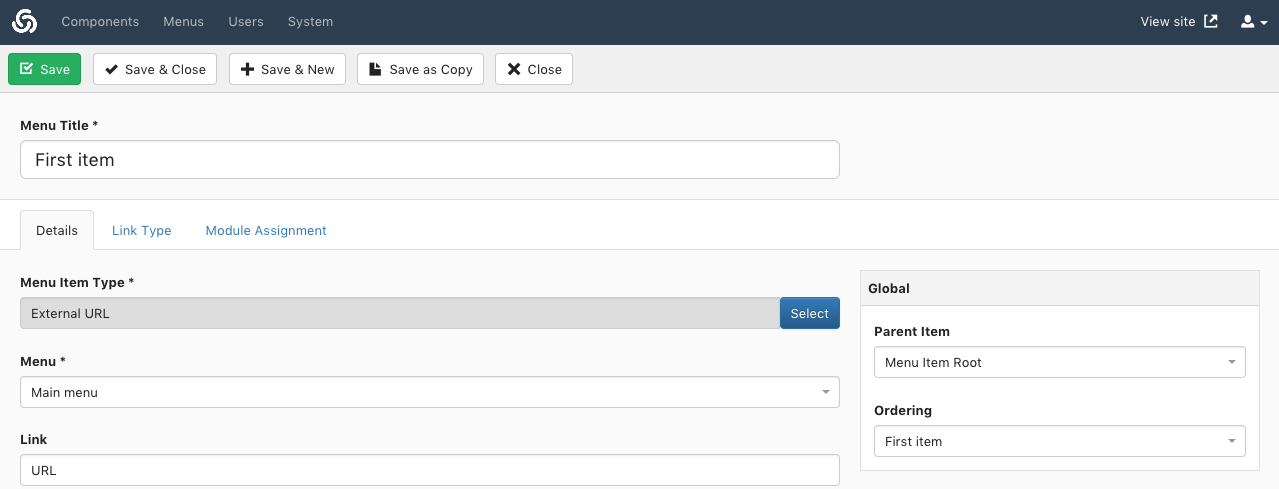Click Select button for Menu Item Type

tap(810, 313)
